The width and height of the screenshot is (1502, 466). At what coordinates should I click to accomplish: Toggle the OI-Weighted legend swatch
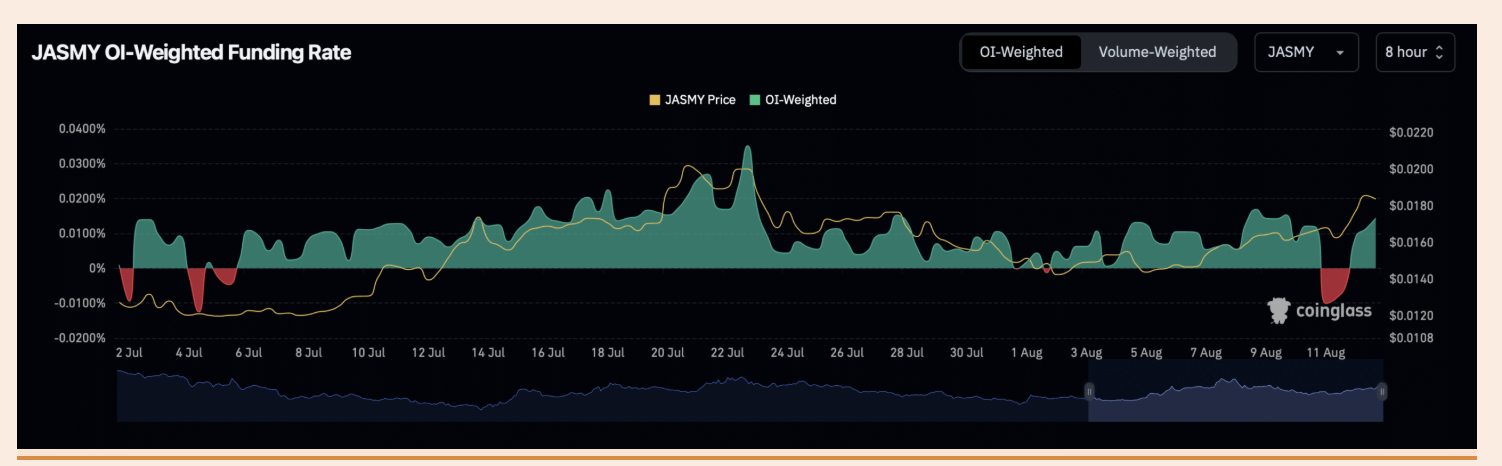755,100
